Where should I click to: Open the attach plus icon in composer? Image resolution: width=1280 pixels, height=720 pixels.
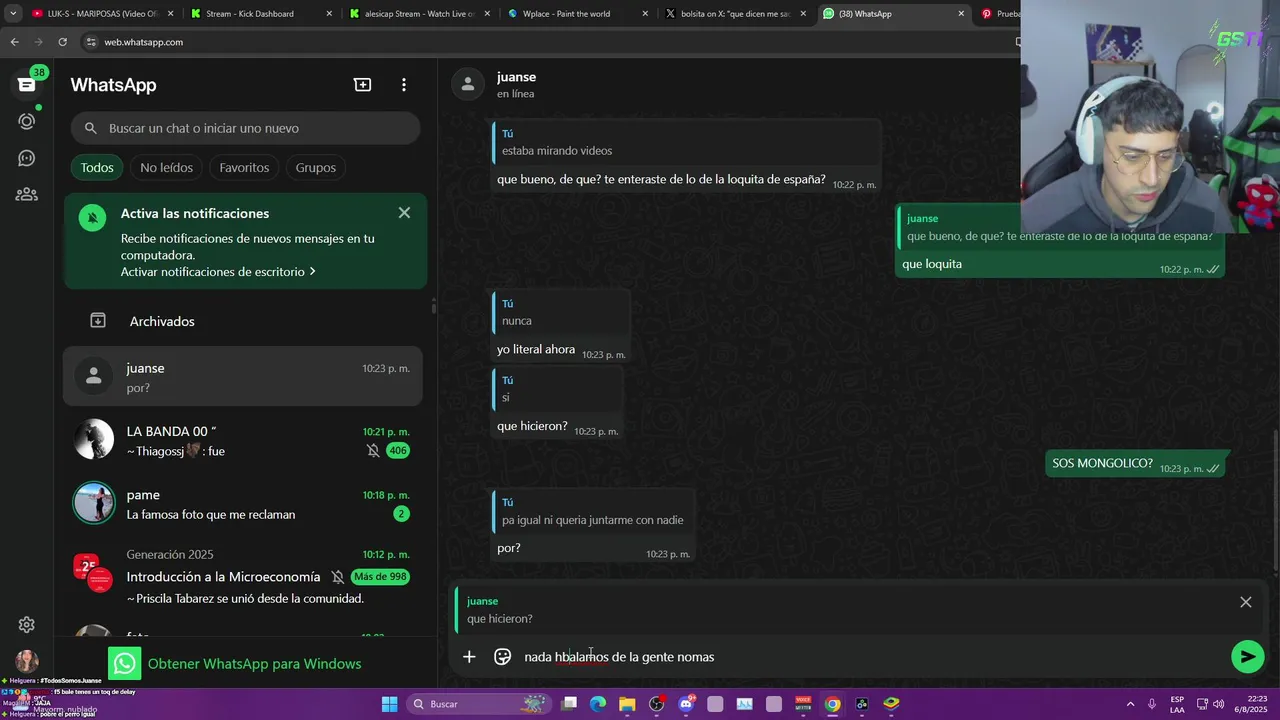pyautogui.click(x=469, y=657)
